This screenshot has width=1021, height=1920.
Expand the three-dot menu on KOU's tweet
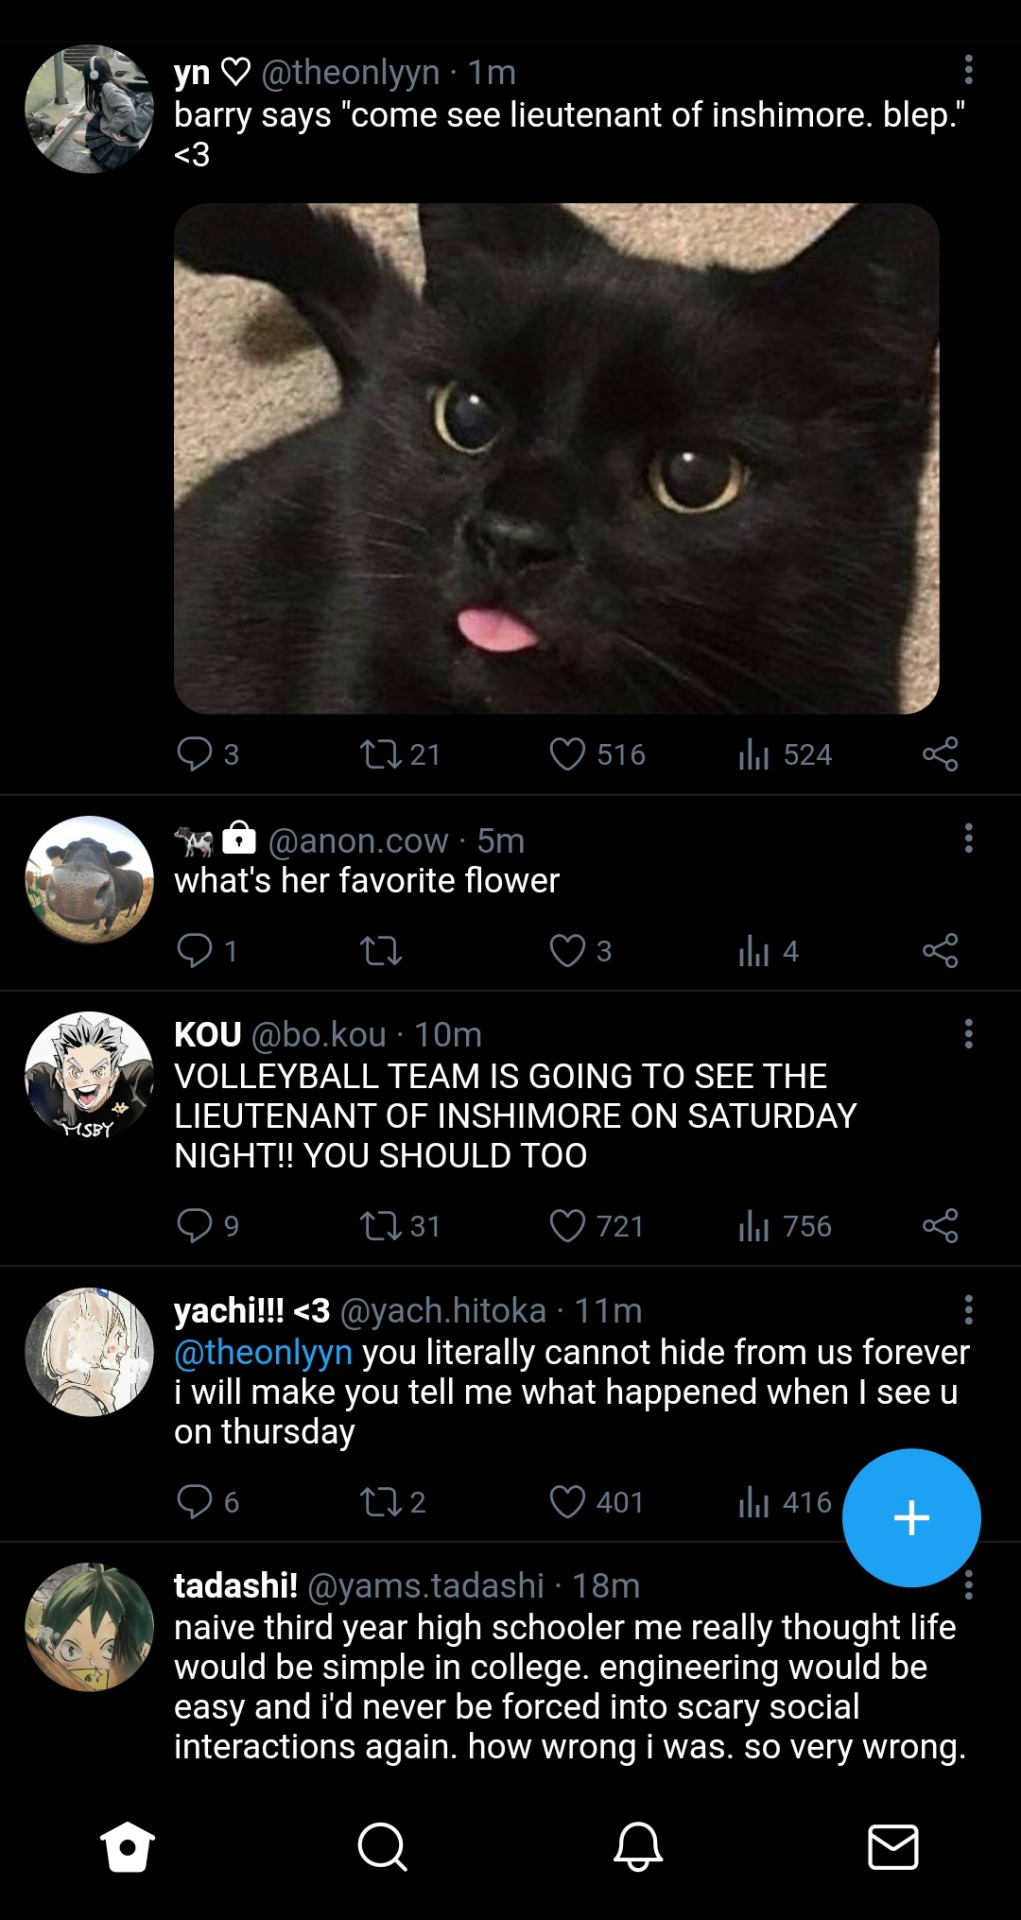[x=968, y=1033]
